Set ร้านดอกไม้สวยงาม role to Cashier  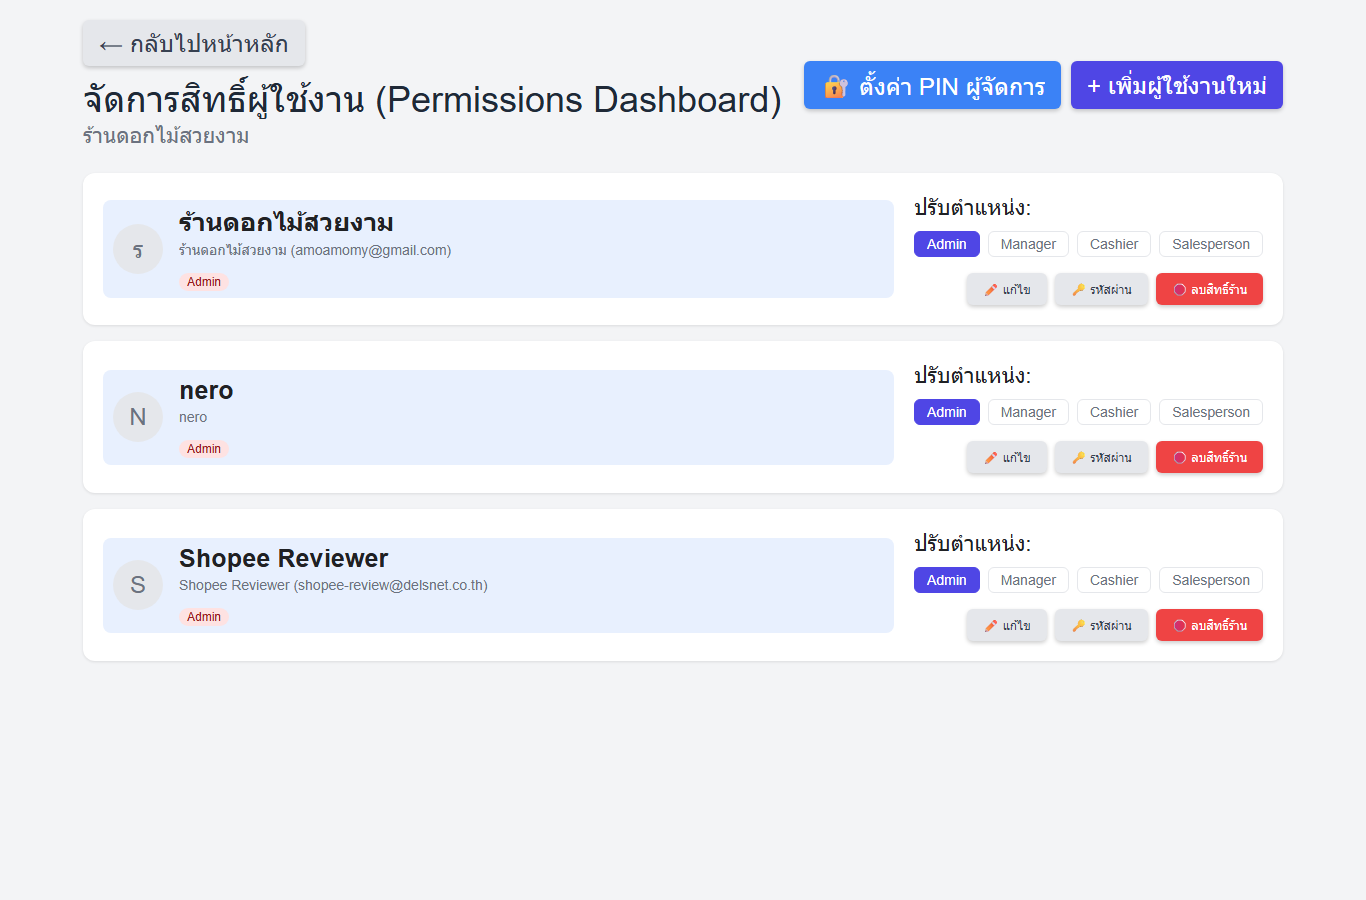point(1114,244)
